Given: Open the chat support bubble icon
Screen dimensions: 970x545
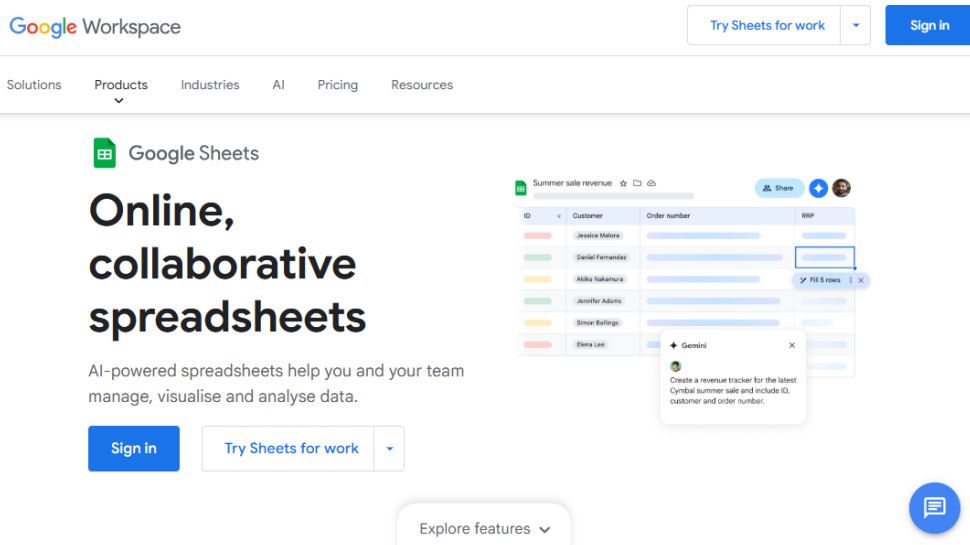Looking at the screenshot, I should [x=934, y=508].
